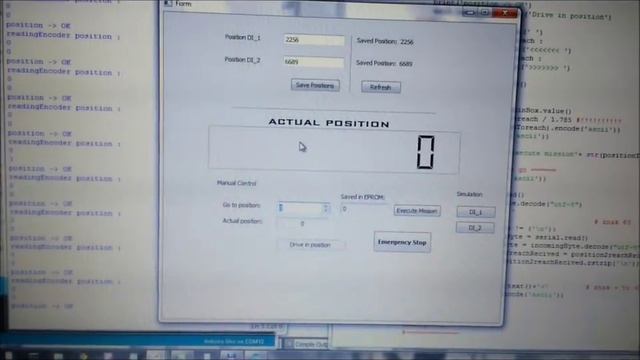
Task: Trigger the DI_1 simulation button
Action: 476,212
